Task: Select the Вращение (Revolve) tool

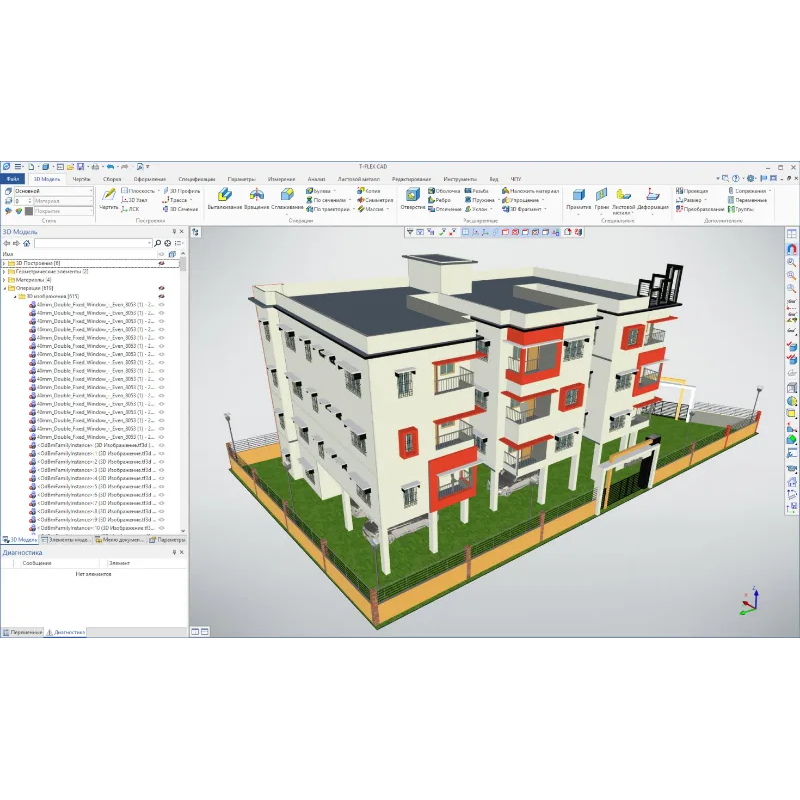Action: coord(257,196)
